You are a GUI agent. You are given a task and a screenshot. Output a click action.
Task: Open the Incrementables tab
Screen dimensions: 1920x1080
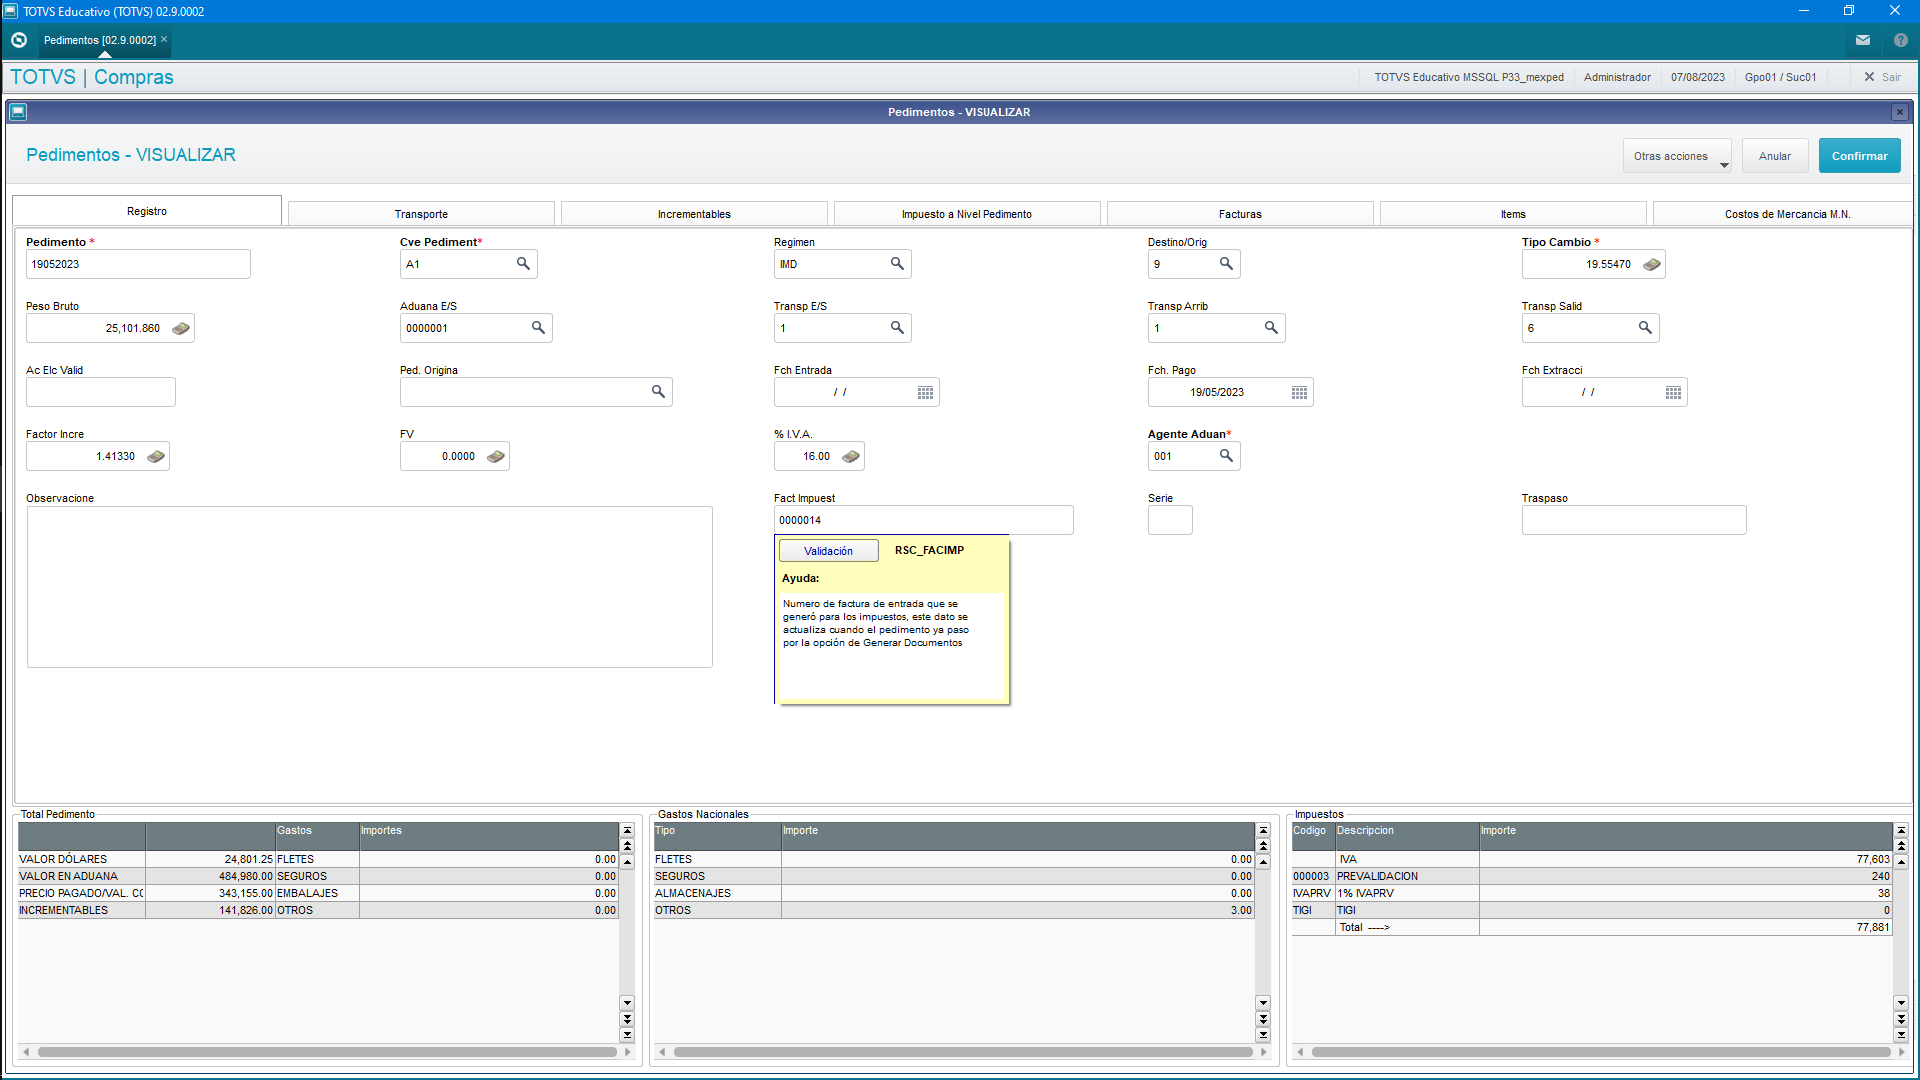(x=694, y=214)
